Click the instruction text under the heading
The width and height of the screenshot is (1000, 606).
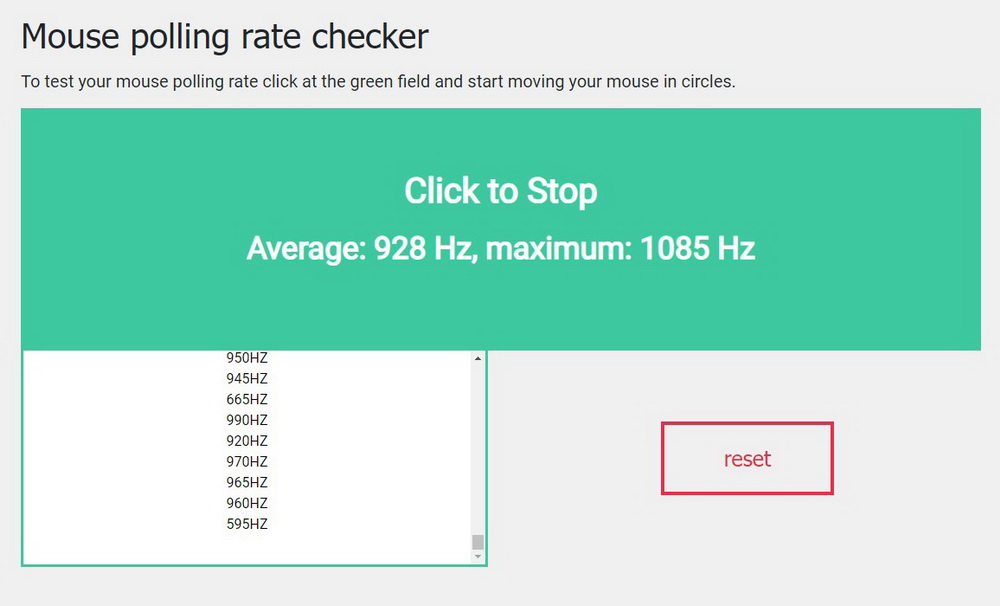click(378, 82)
